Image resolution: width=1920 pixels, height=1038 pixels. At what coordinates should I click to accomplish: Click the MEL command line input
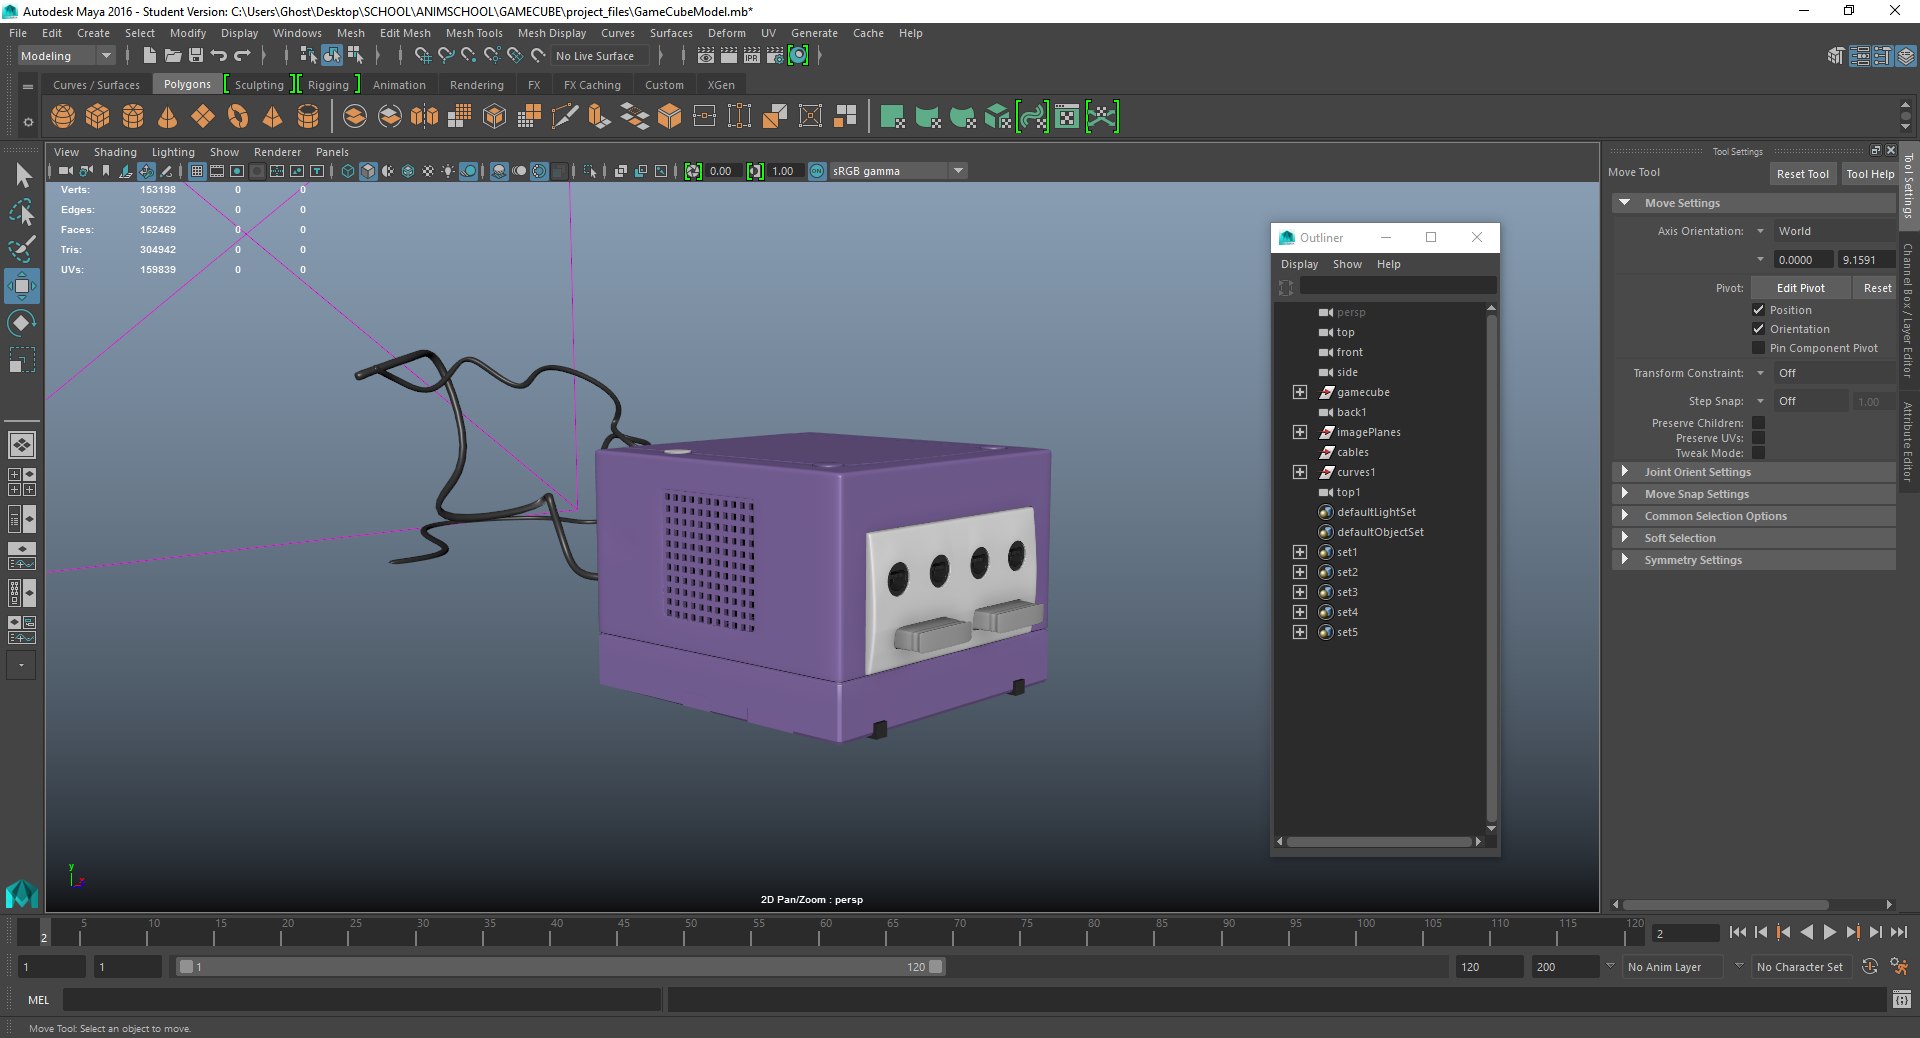point(361,1000)
